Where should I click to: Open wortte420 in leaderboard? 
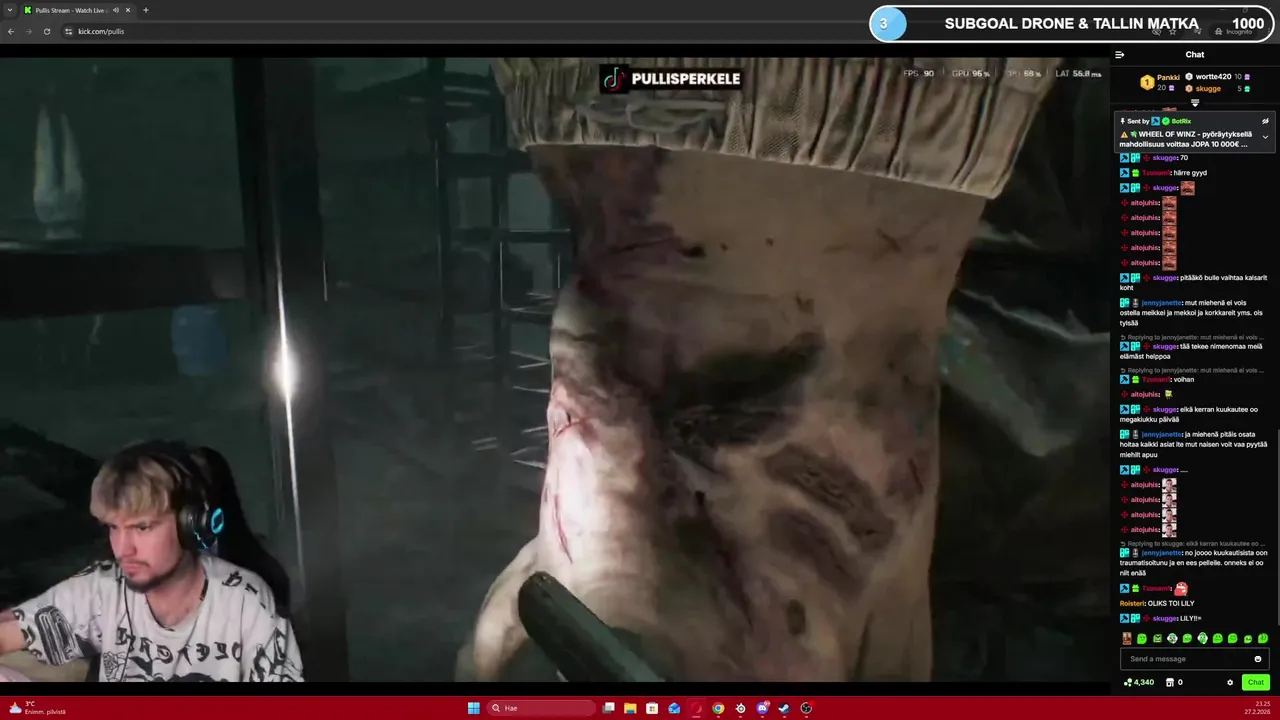click(x=1217, y=77)
